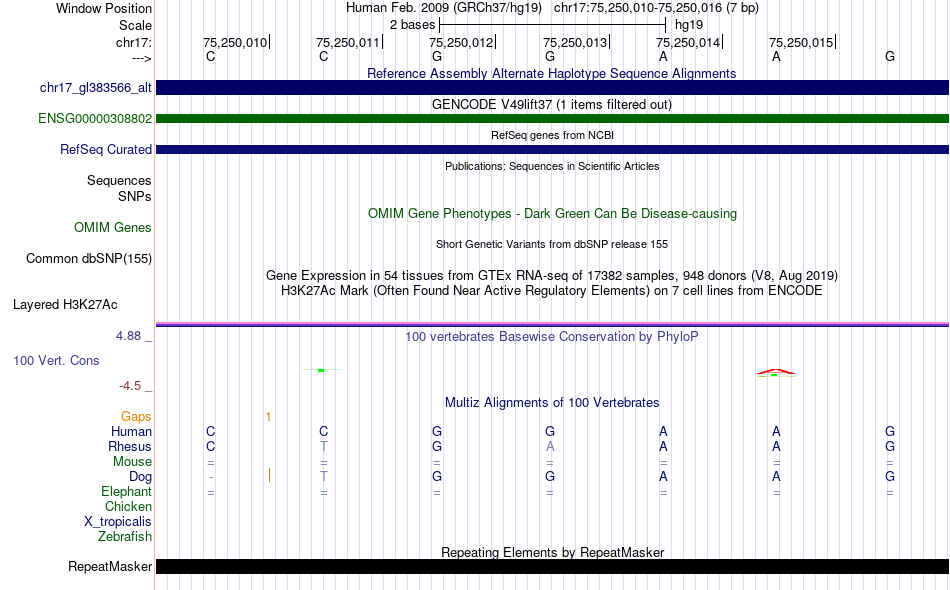Click the orange gap count 1
Screen dimensions: 950x590
pos(268,417)
